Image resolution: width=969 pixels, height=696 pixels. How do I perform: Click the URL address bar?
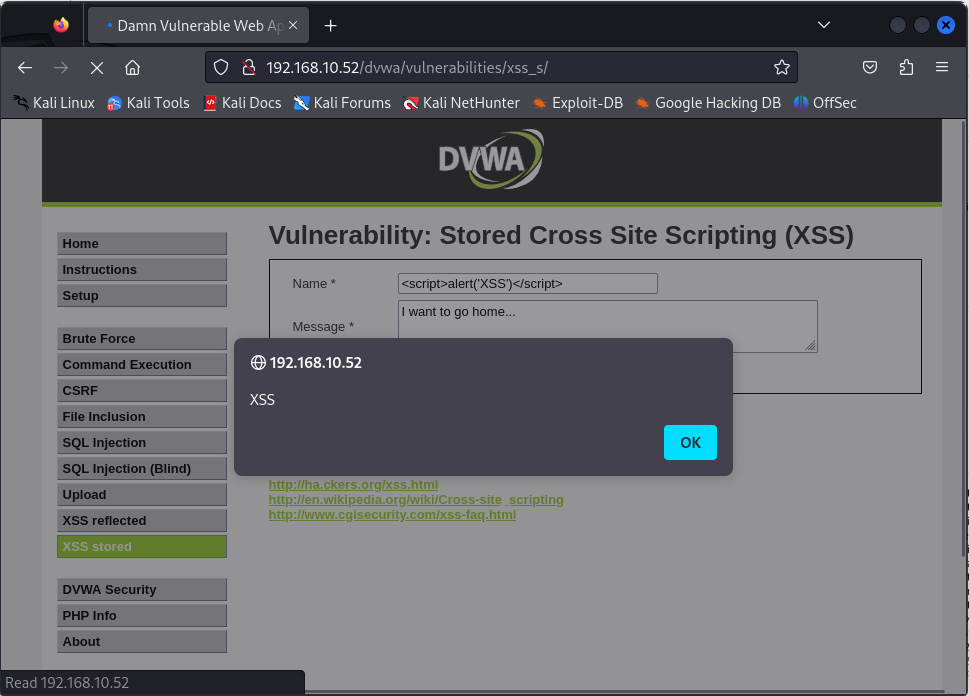click(501, 67)
